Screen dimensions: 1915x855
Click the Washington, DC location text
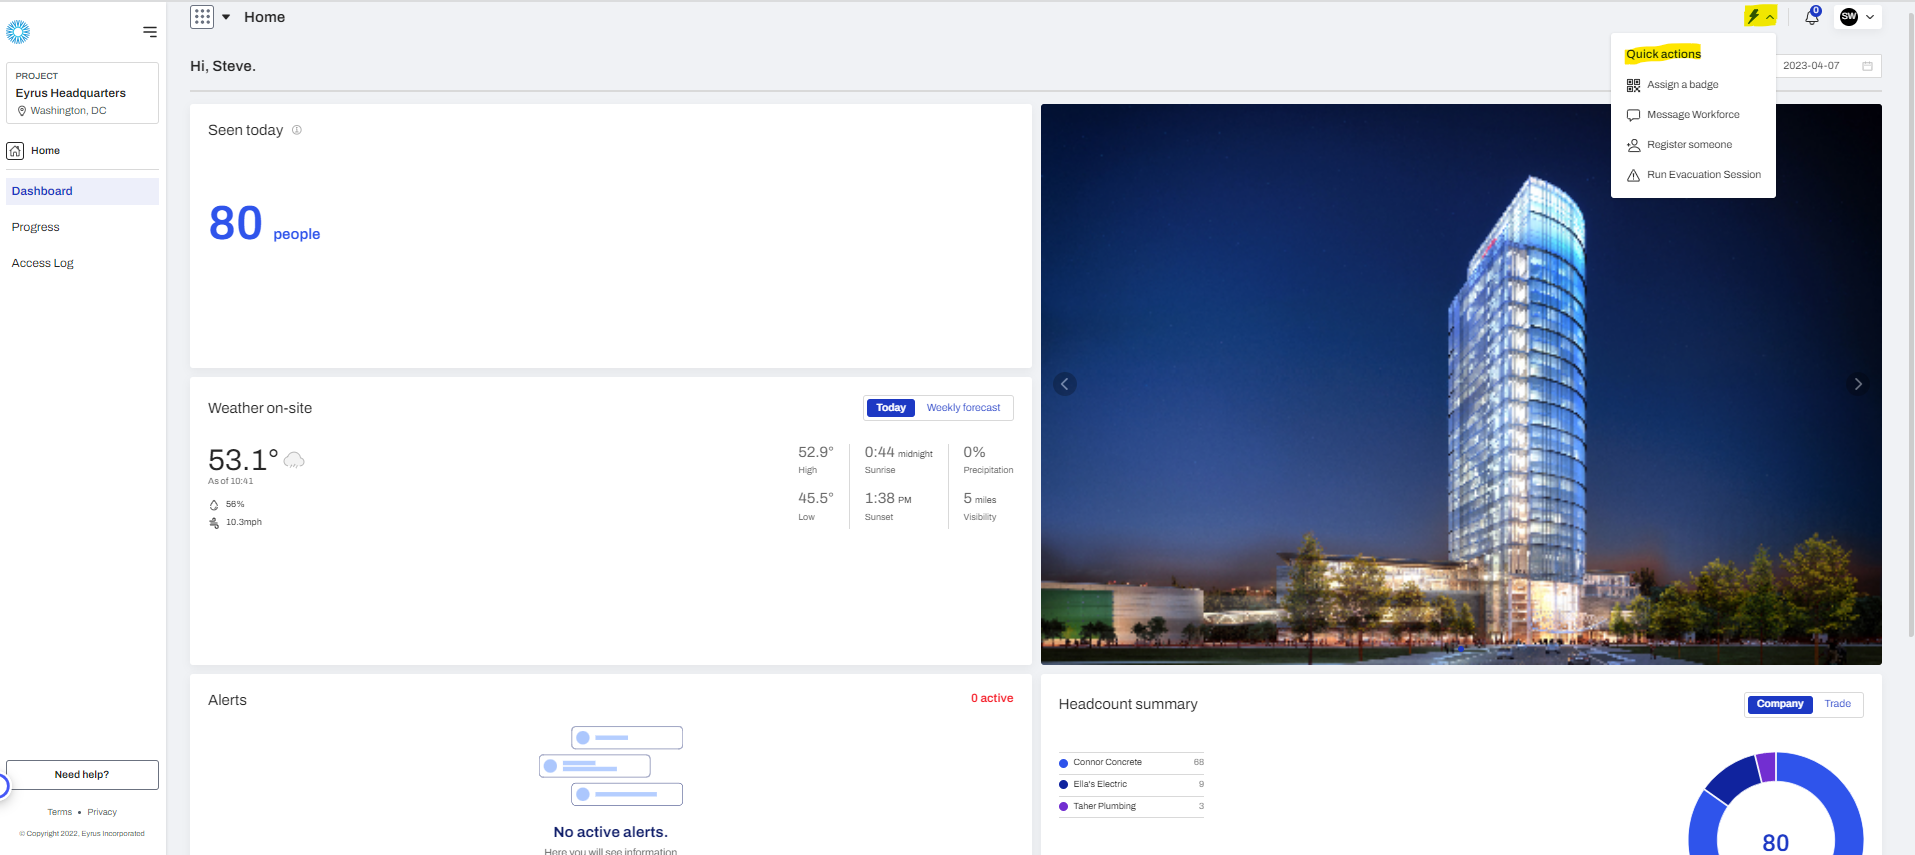68,111
